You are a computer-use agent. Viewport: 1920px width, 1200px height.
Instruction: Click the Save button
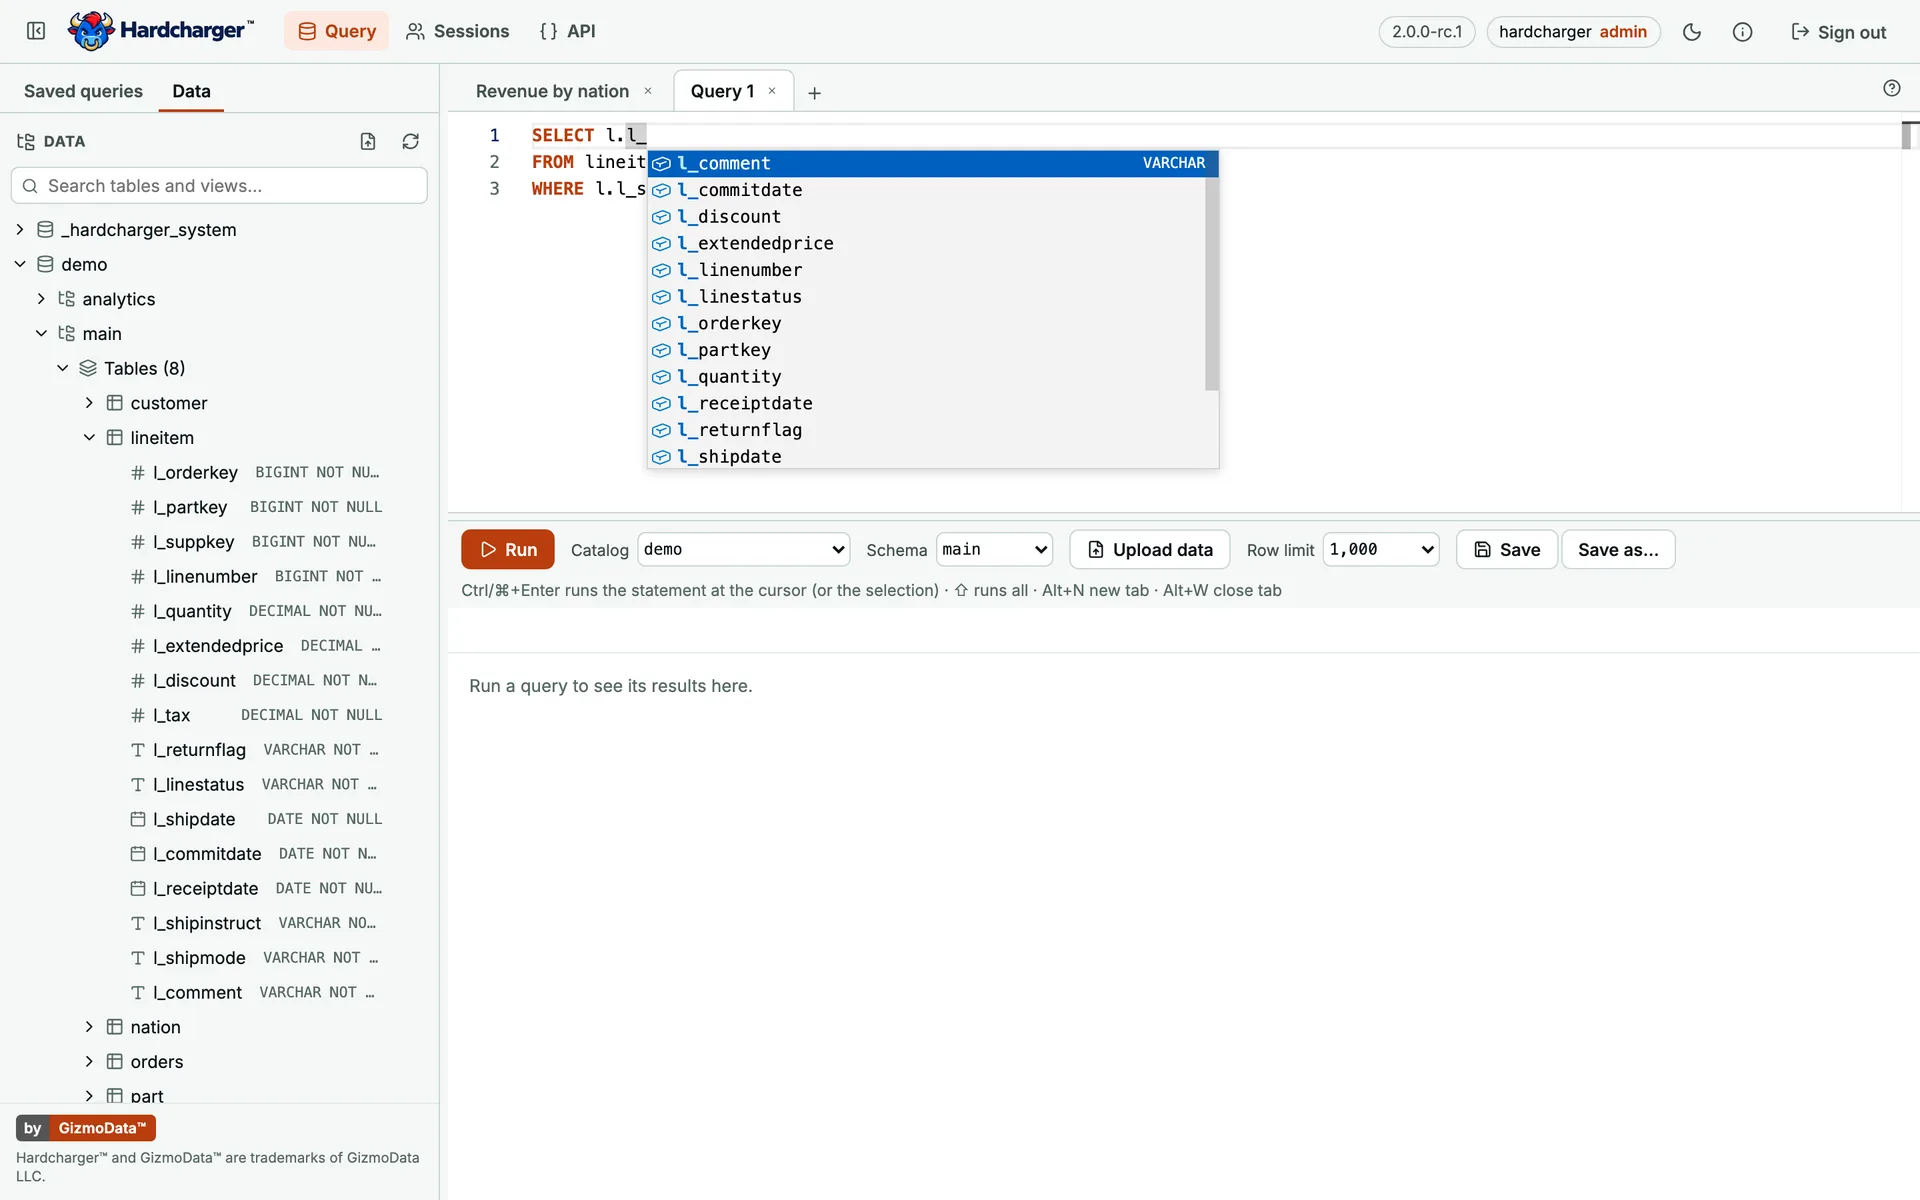1506,549
